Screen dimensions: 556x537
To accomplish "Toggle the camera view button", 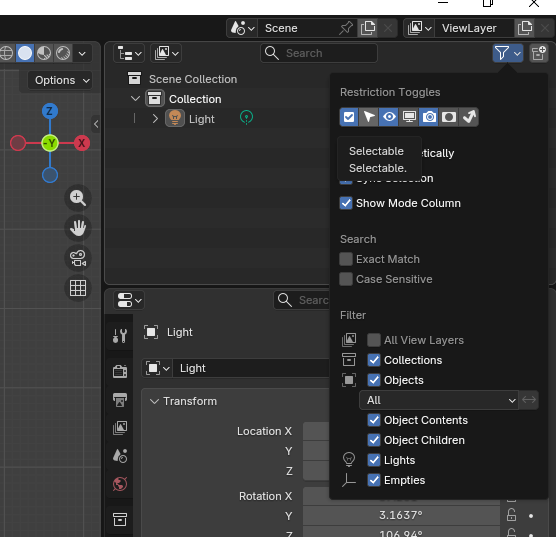I will (78, 258).
